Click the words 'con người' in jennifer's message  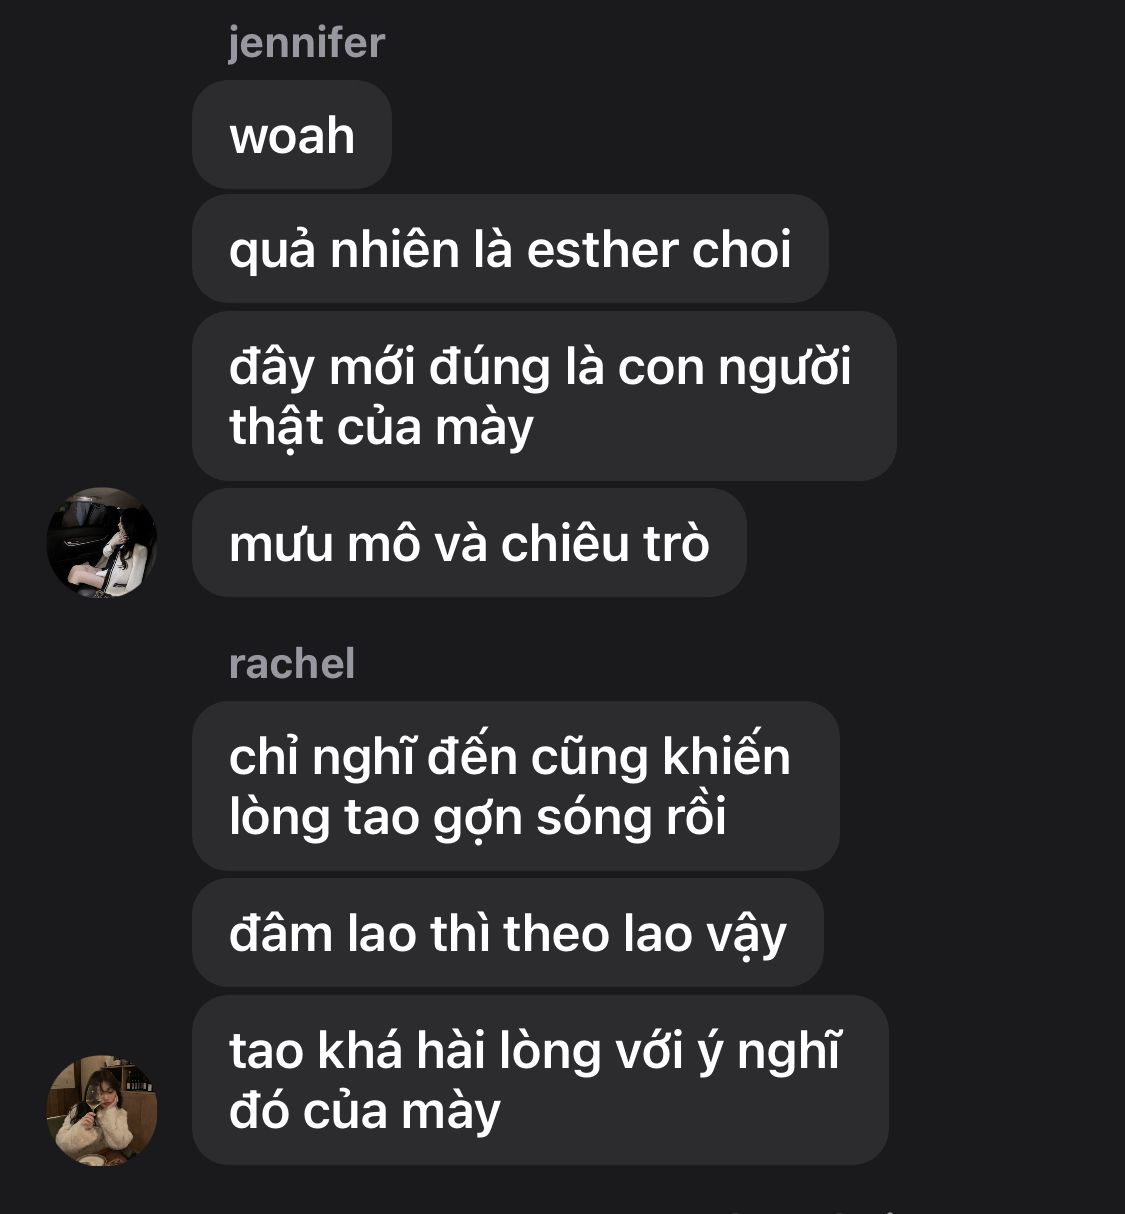tap(735, 369)
